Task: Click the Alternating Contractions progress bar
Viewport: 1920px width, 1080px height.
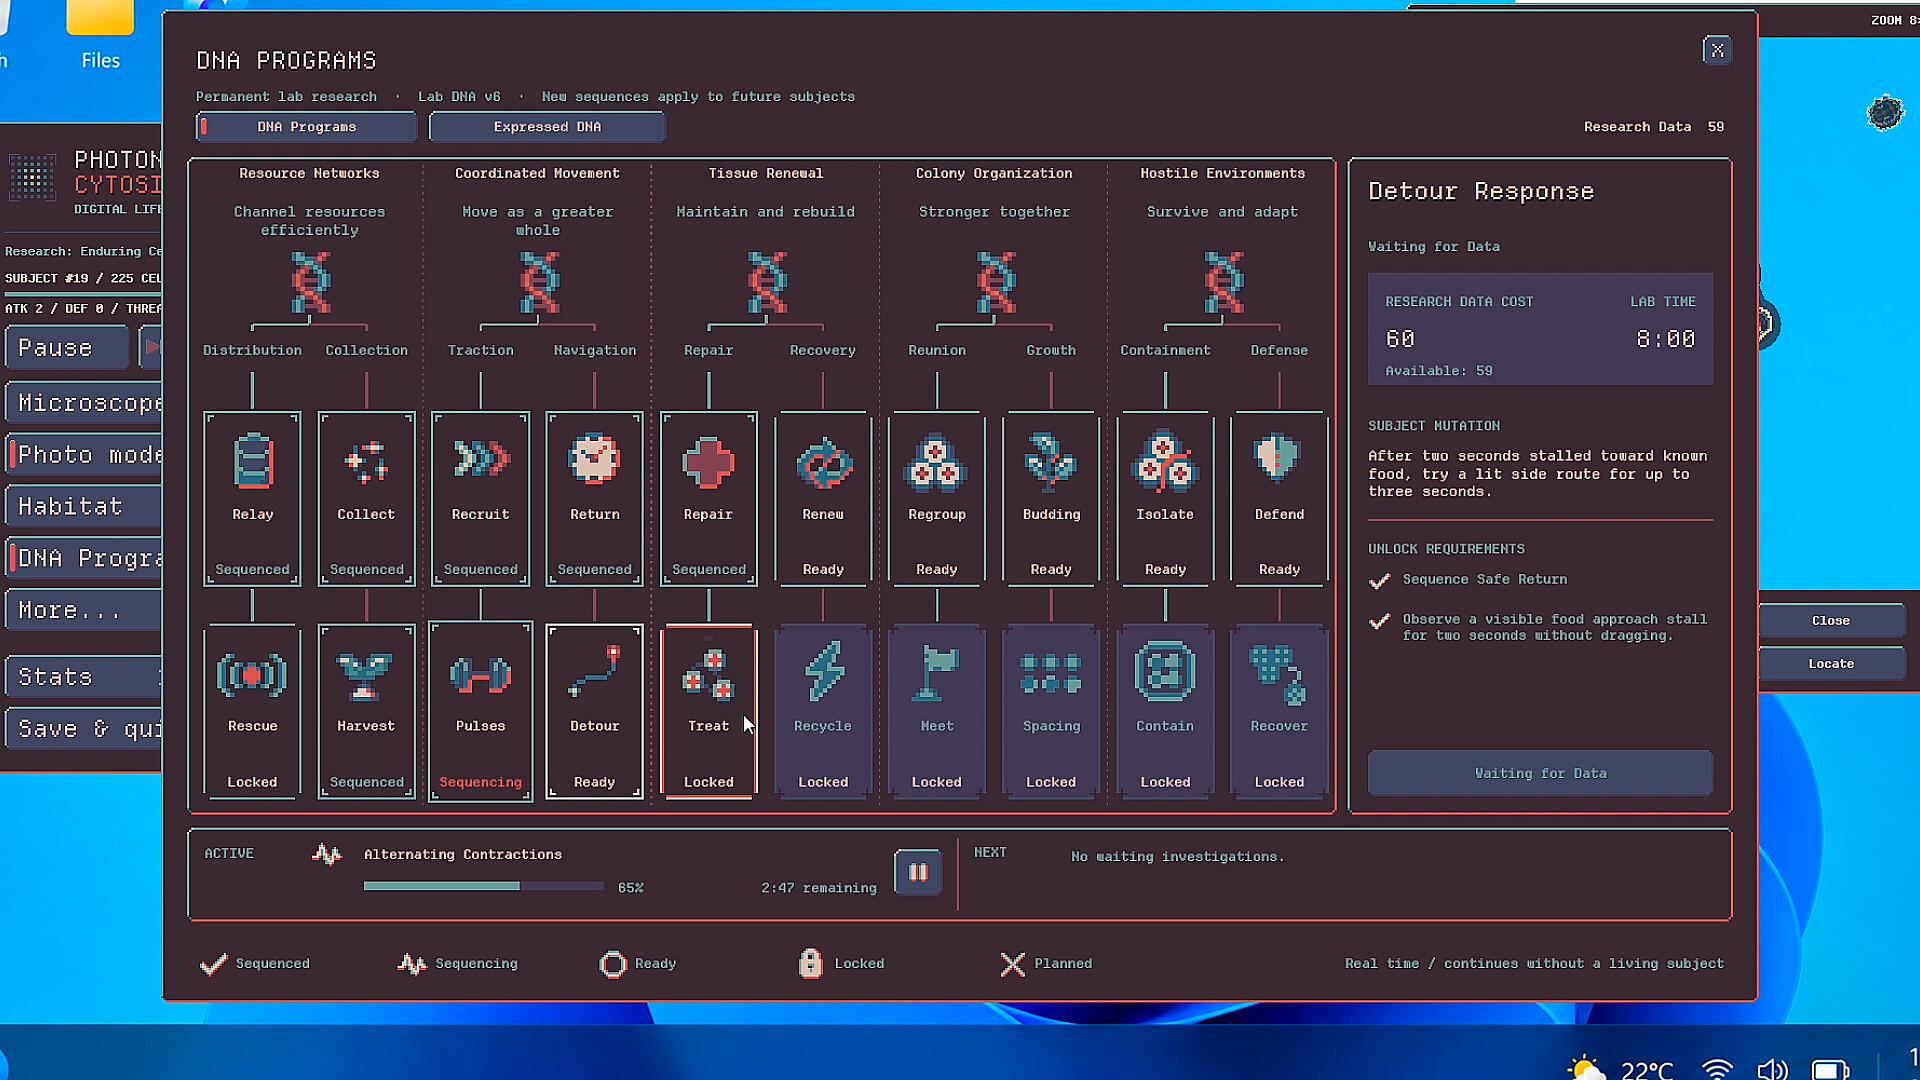Action: [x=484, y=886]
